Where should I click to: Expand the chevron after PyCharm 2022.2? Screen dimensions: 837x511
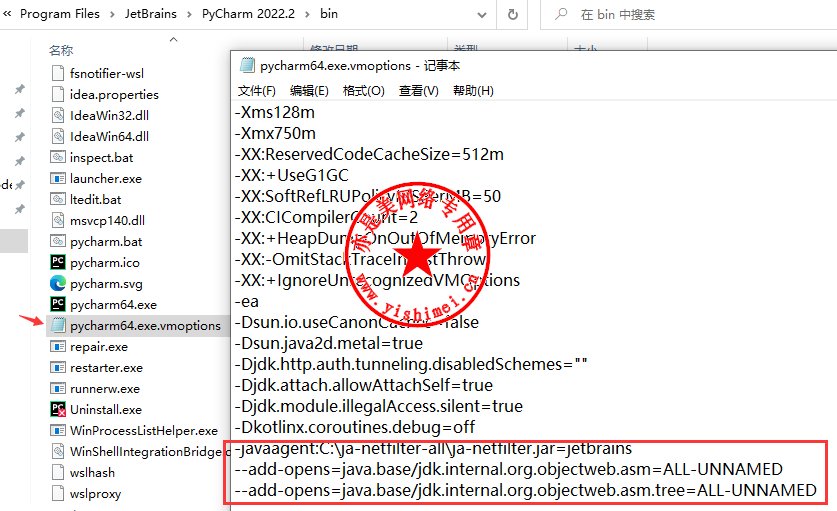point(307,14)
